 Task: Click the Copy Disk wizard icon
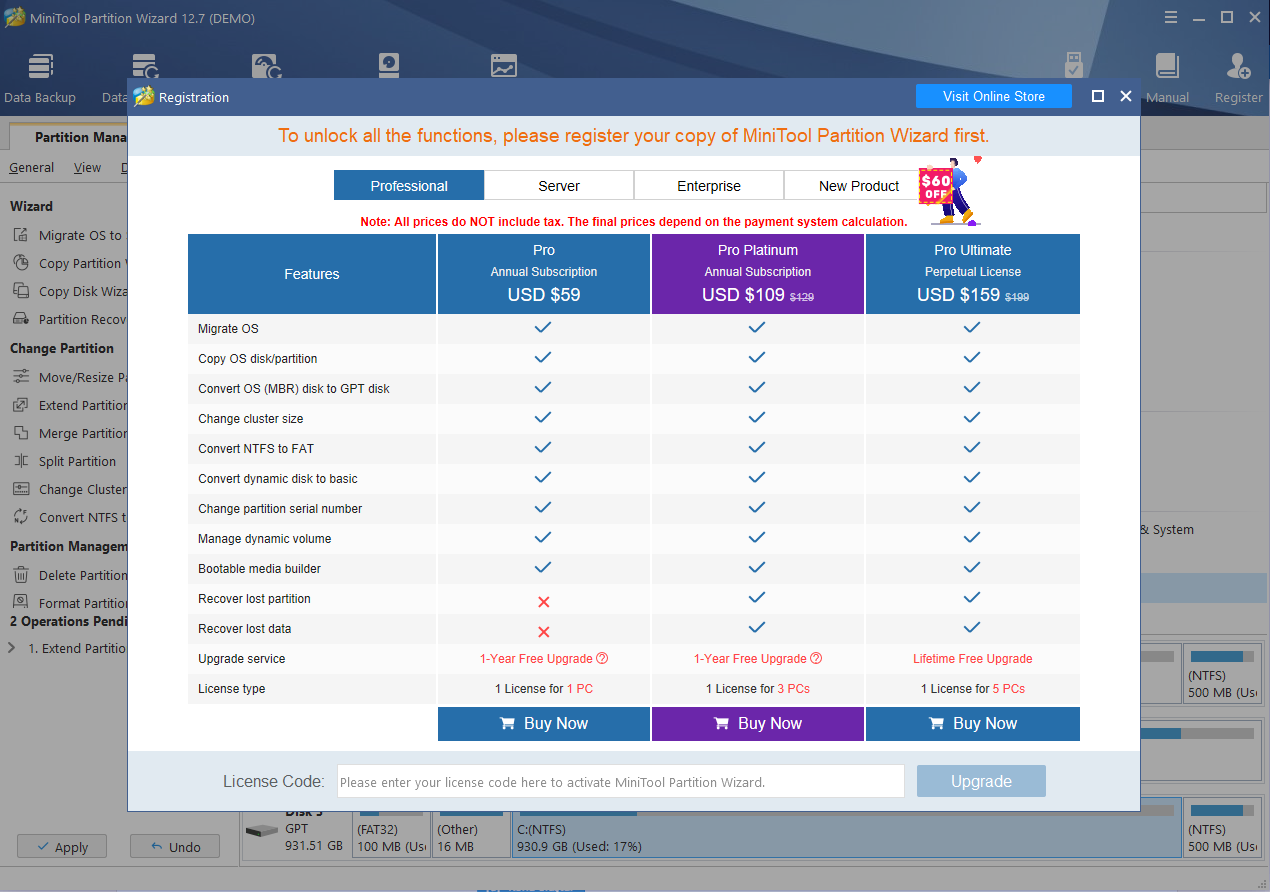(x=21, y=291)
